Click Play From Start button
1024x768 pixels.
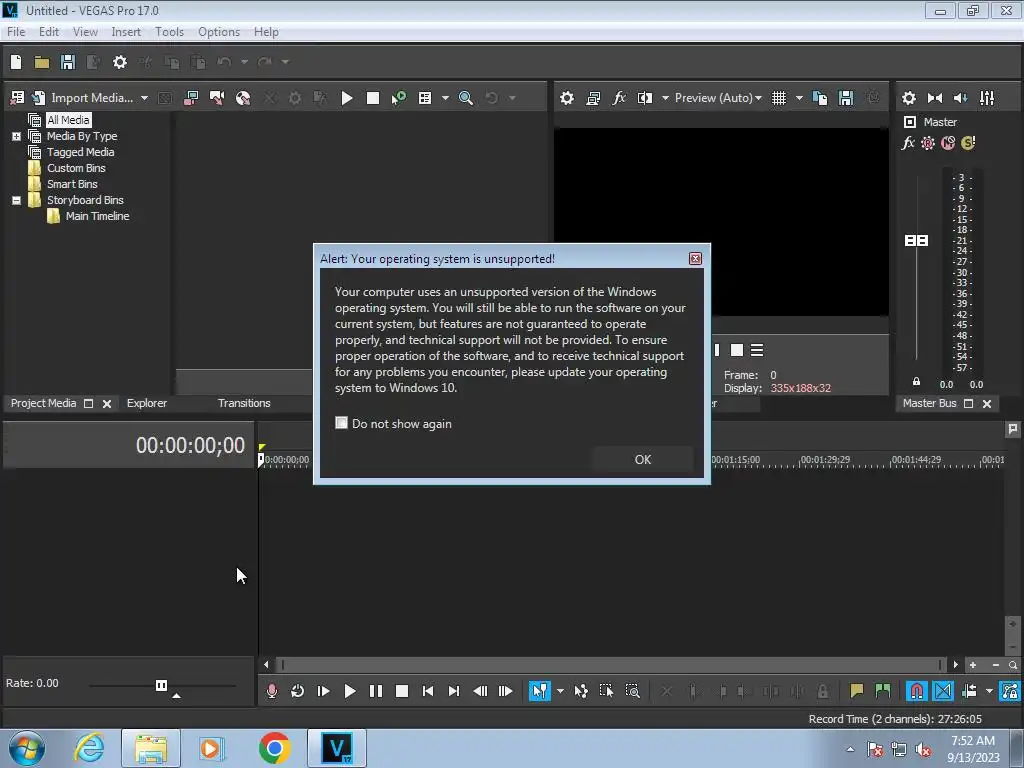click(x=323, y=691)
